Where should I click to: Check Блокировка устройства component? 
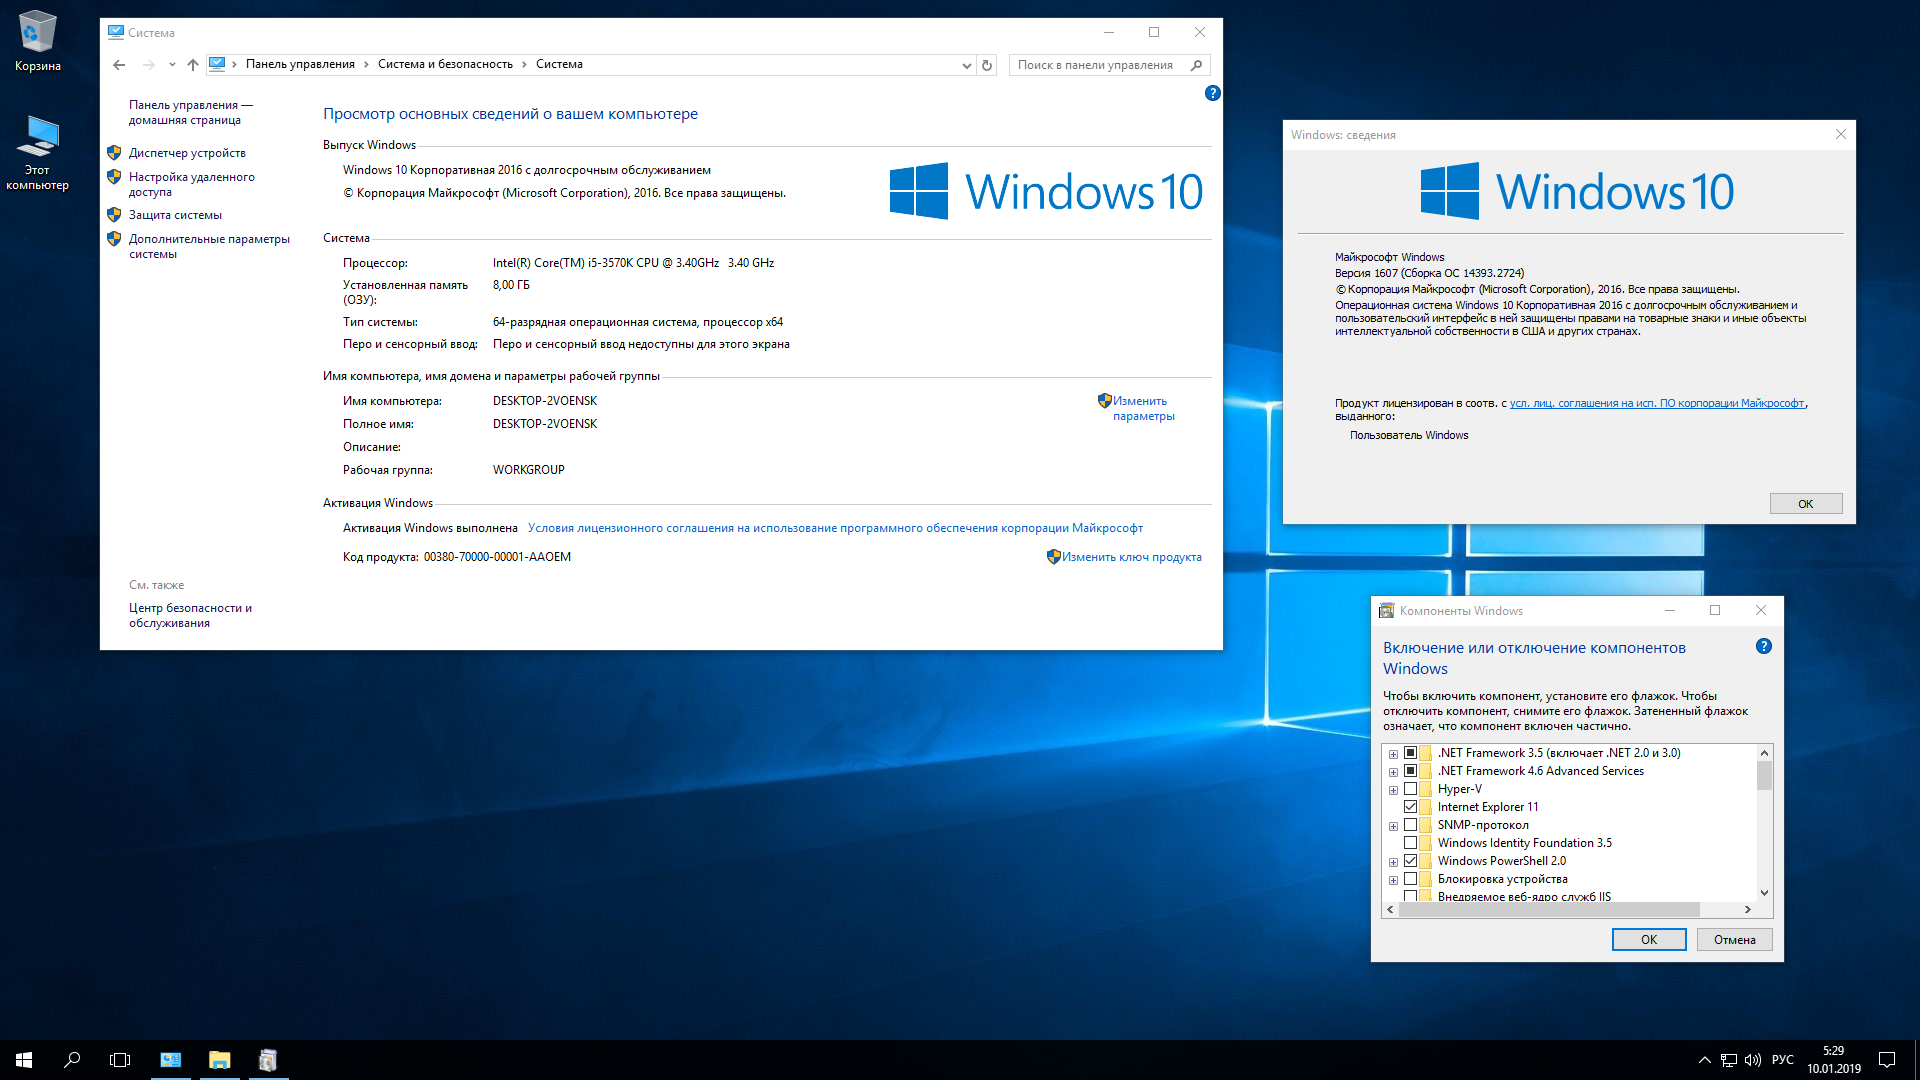point(1410,879)
